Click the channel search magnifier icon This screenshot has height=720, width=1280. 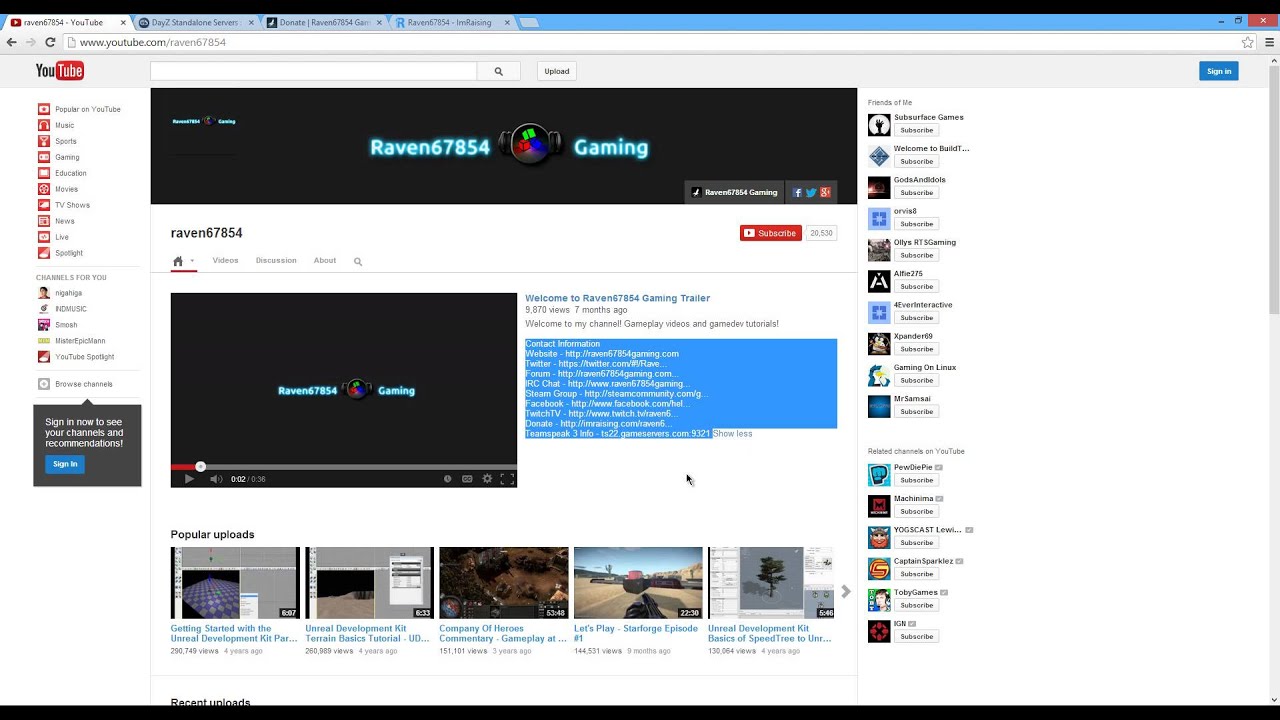(358, 261)
